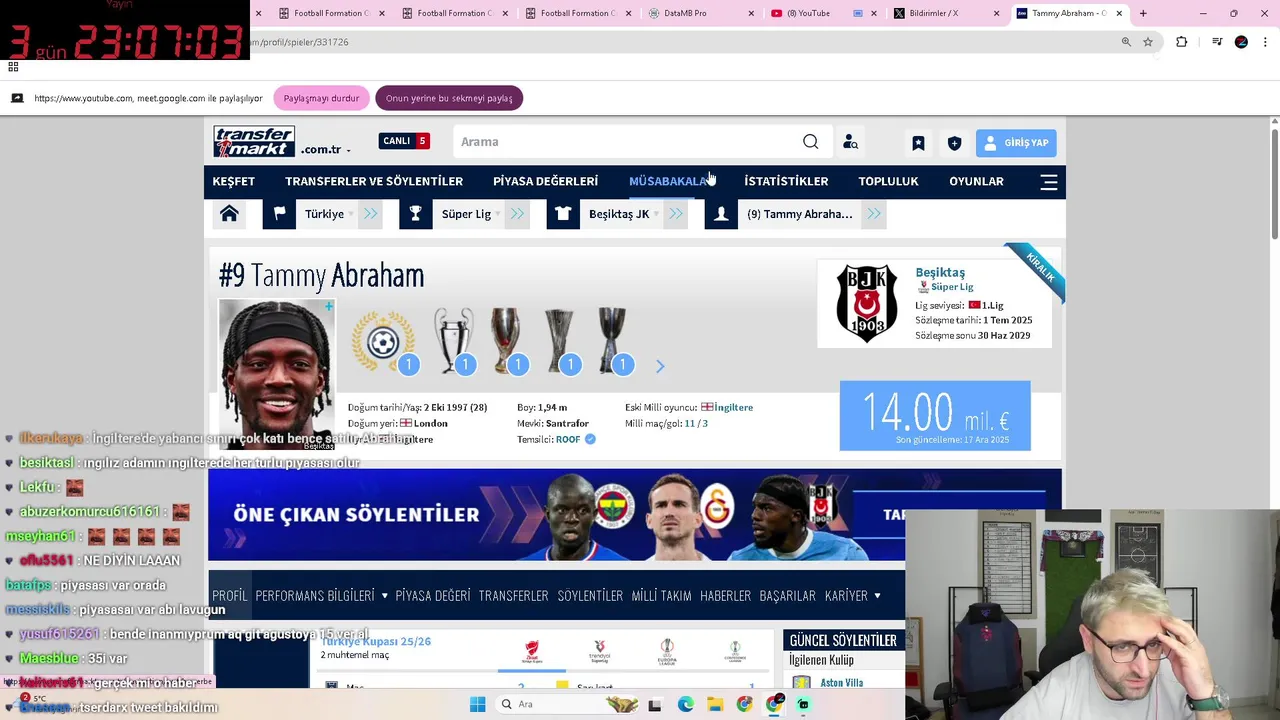Click the Transfermarkt logo

pos(254,142)
